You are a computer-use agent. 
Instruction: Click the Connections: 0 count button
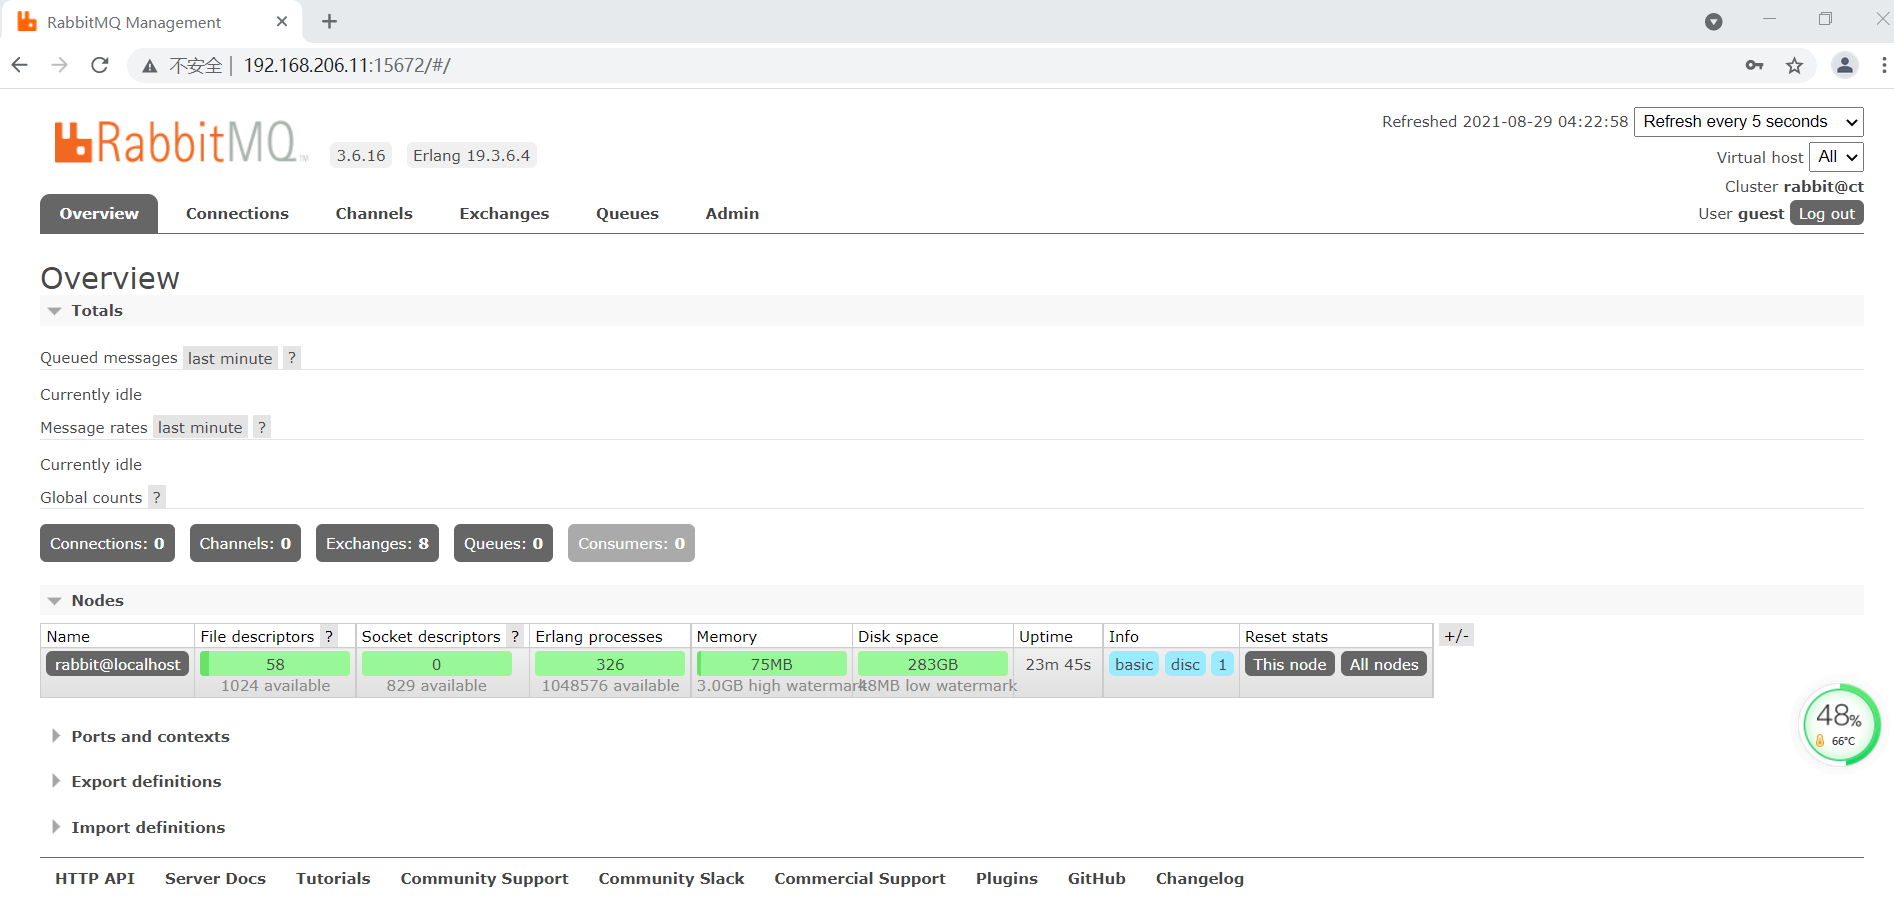point(107,544)
